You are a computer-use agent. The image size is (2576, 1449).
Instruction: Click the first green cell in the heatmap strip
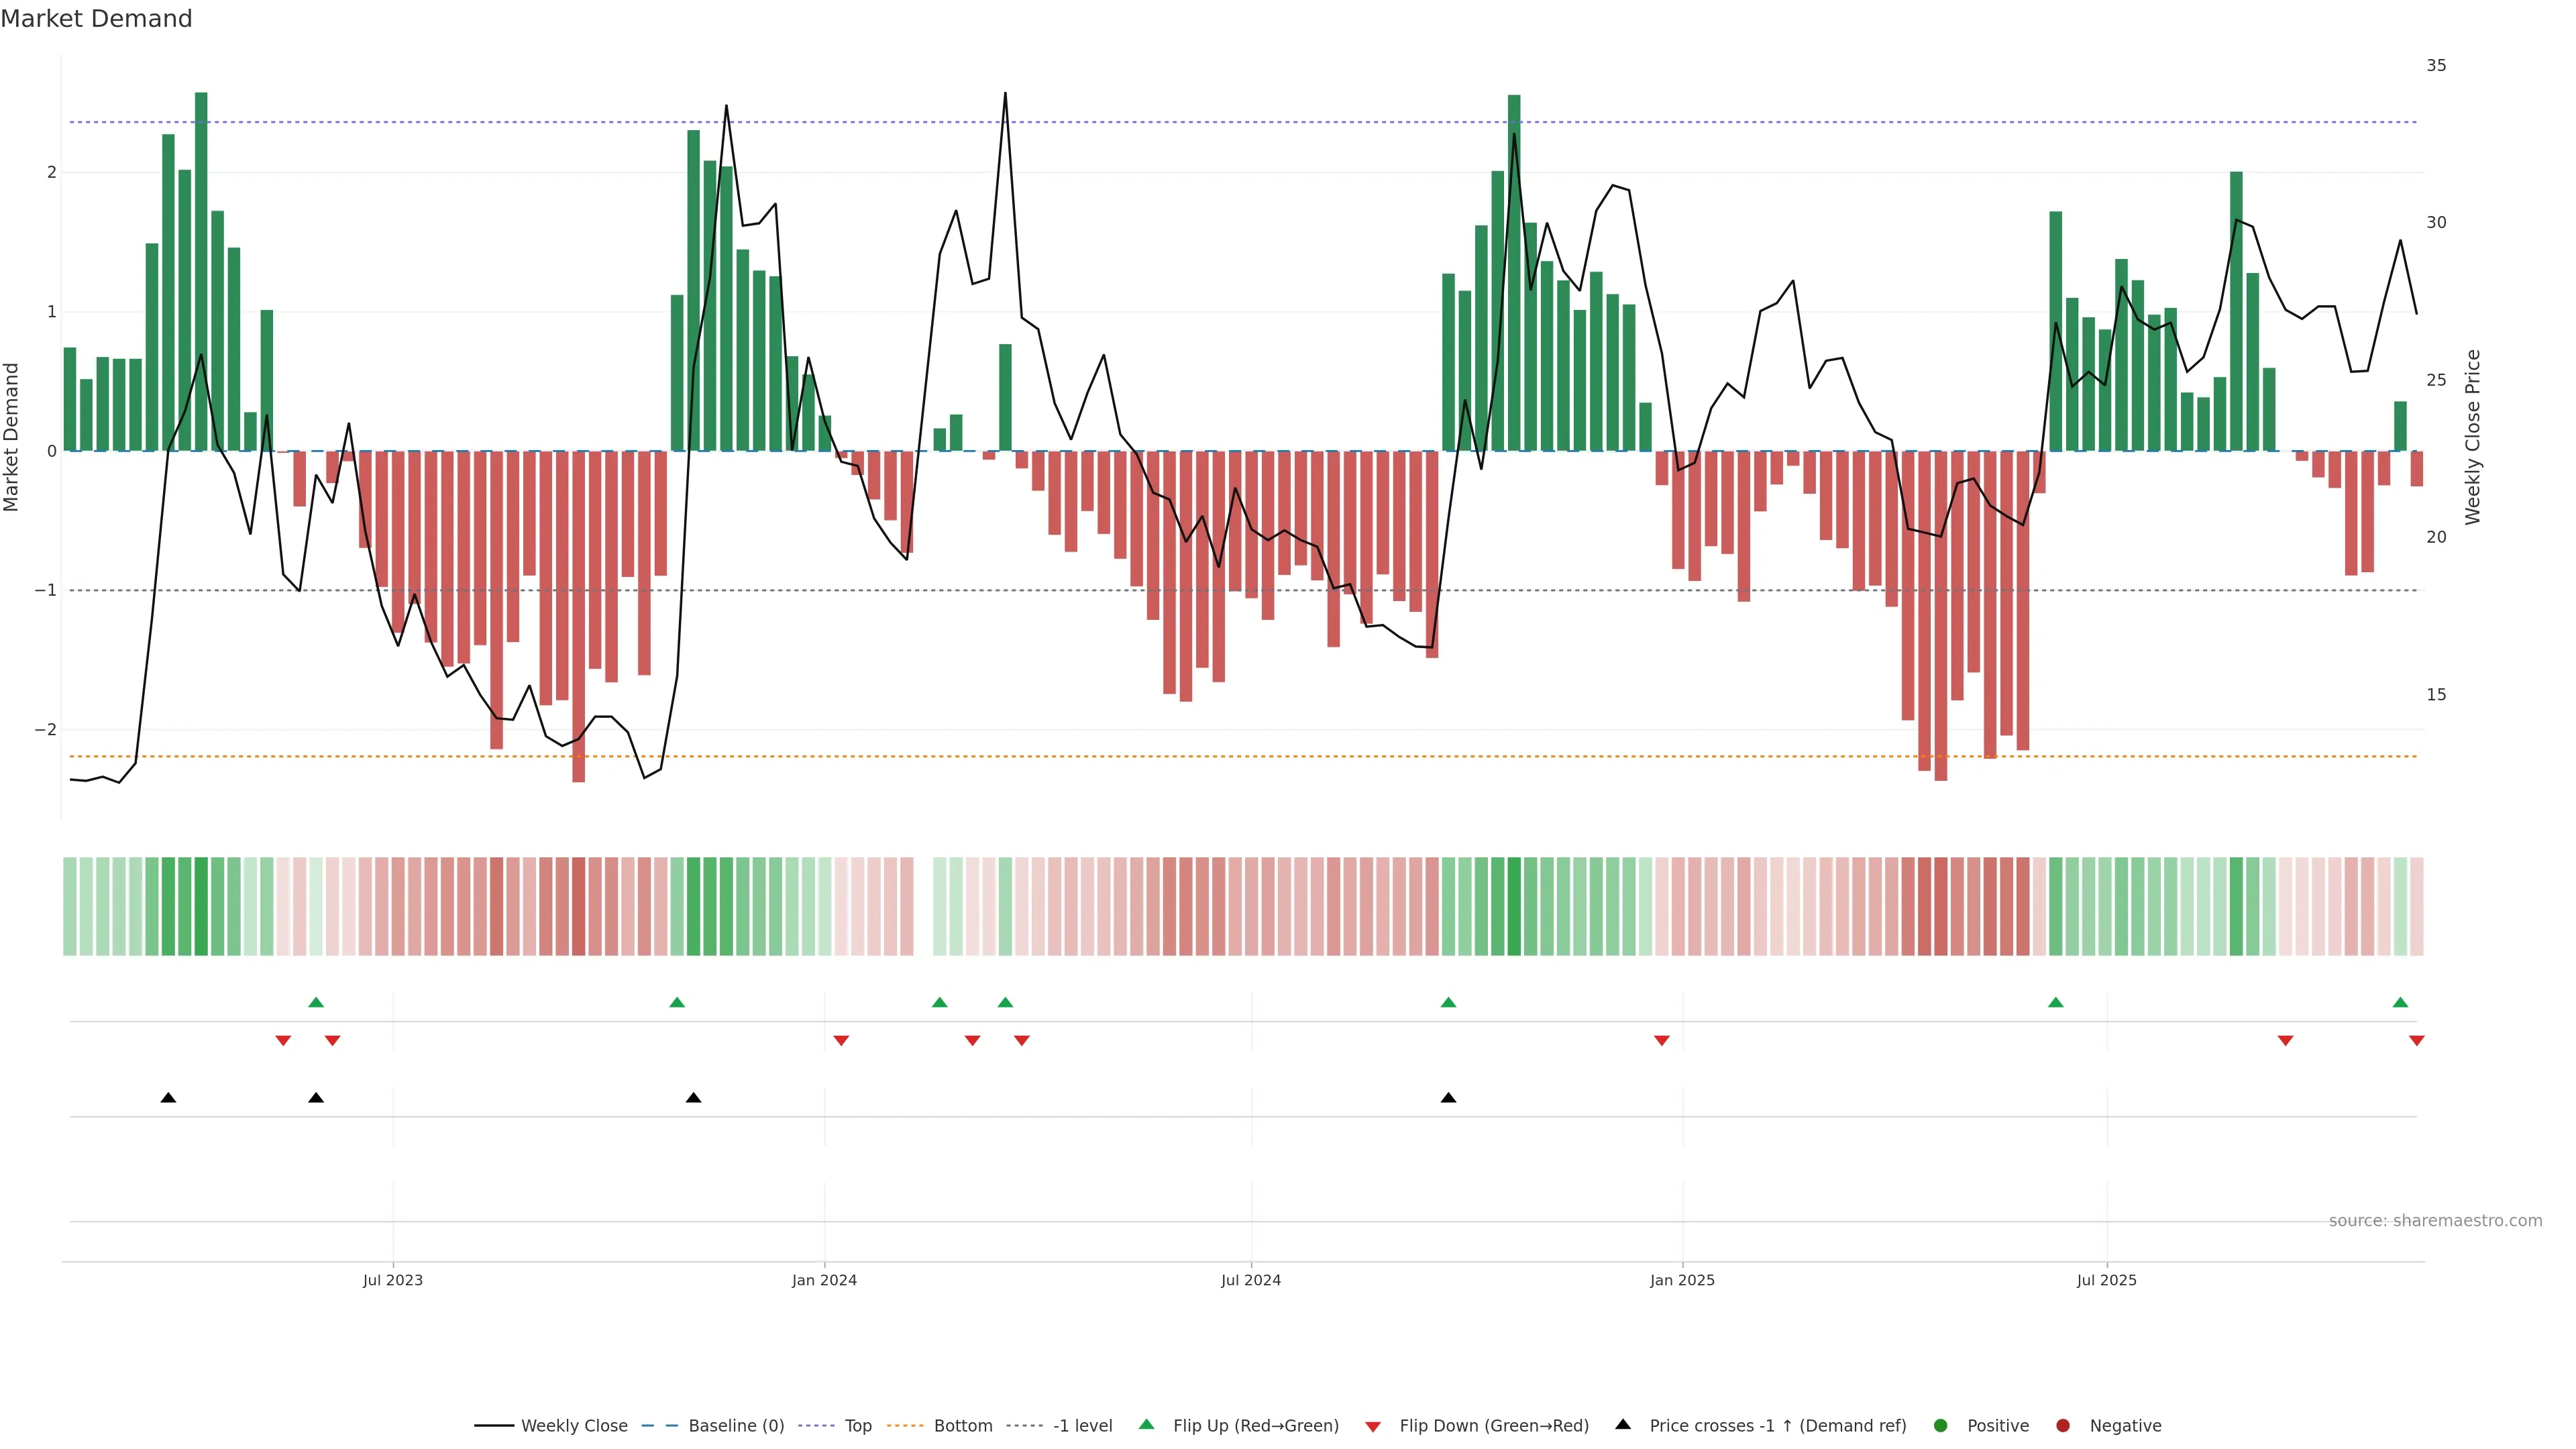[70, 906]
